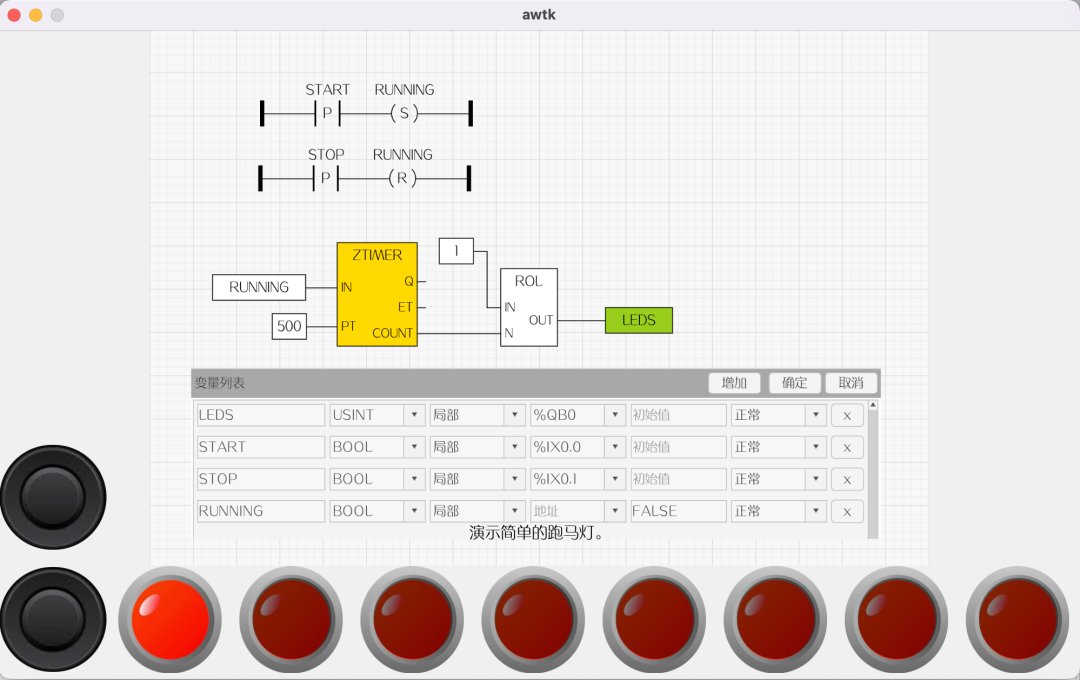Viewport: 1080px width, 680px height.
Task: Select the RUNNING reset coil (R)
Action: (402, 179)
